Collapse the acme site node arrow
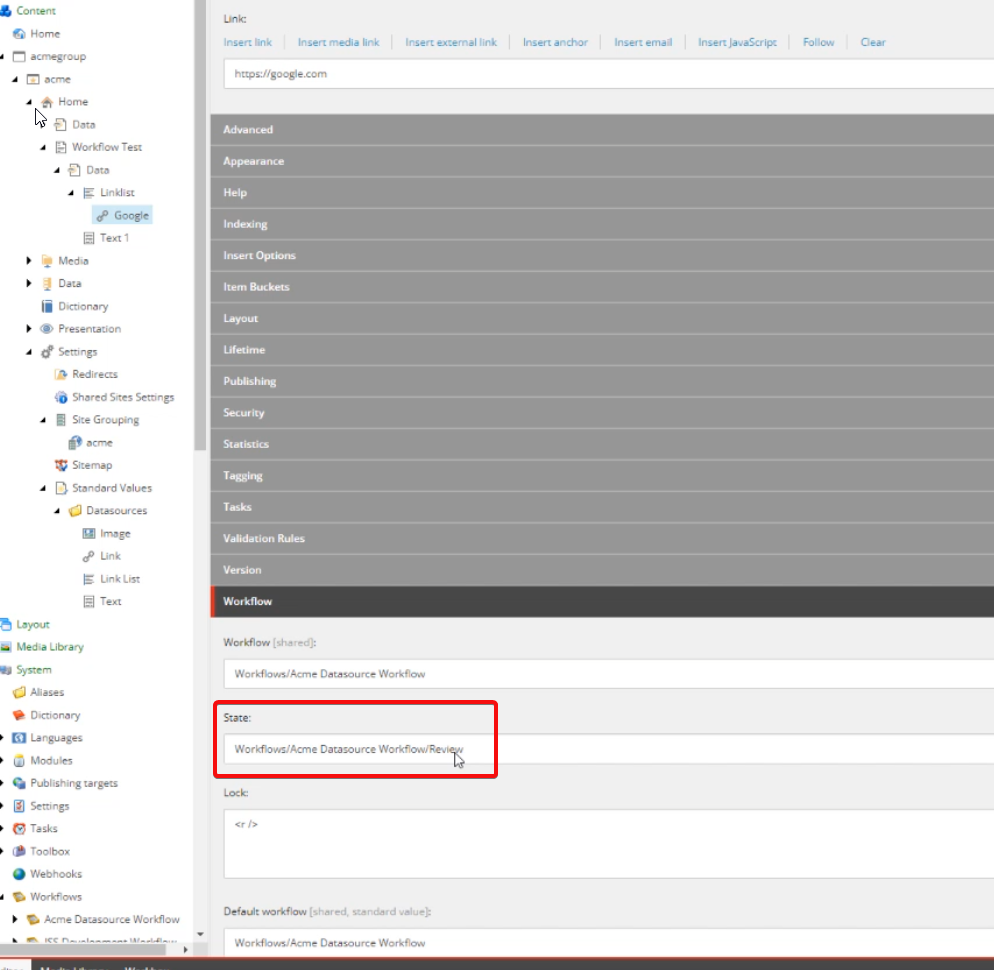The image size is (994, 970). [15, 79]
